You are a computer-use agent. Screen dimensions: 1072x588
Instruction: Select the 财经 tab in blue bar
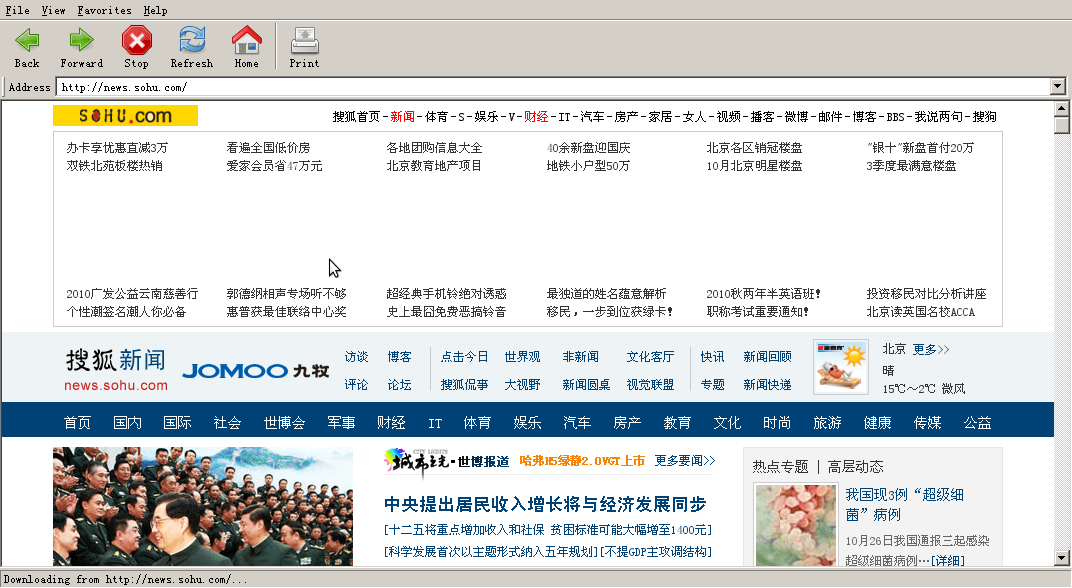point(391,423)
